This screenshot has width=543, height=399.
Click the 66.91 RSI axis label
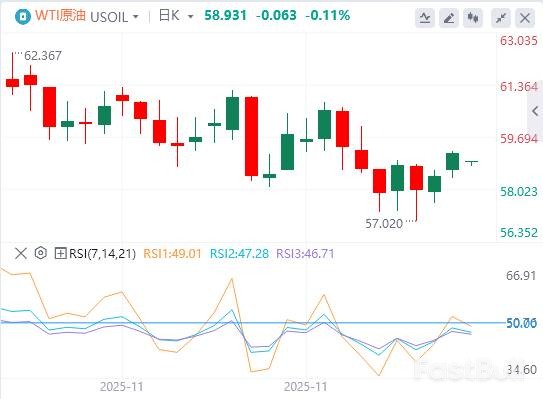[x=521, y=276]
